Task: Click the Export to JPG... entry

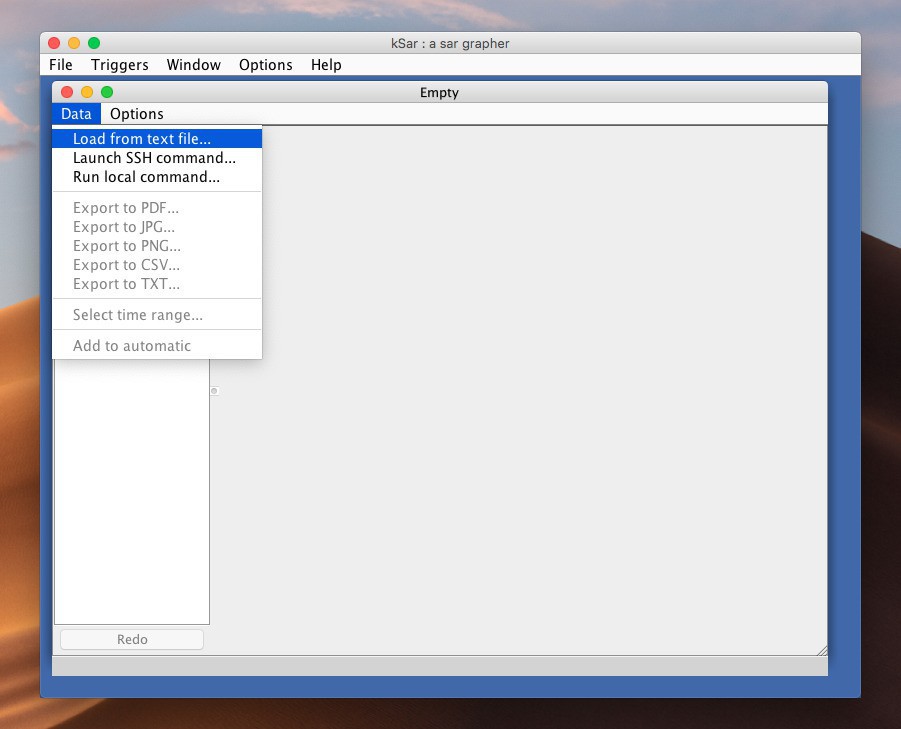Action: tap(157, 227)
